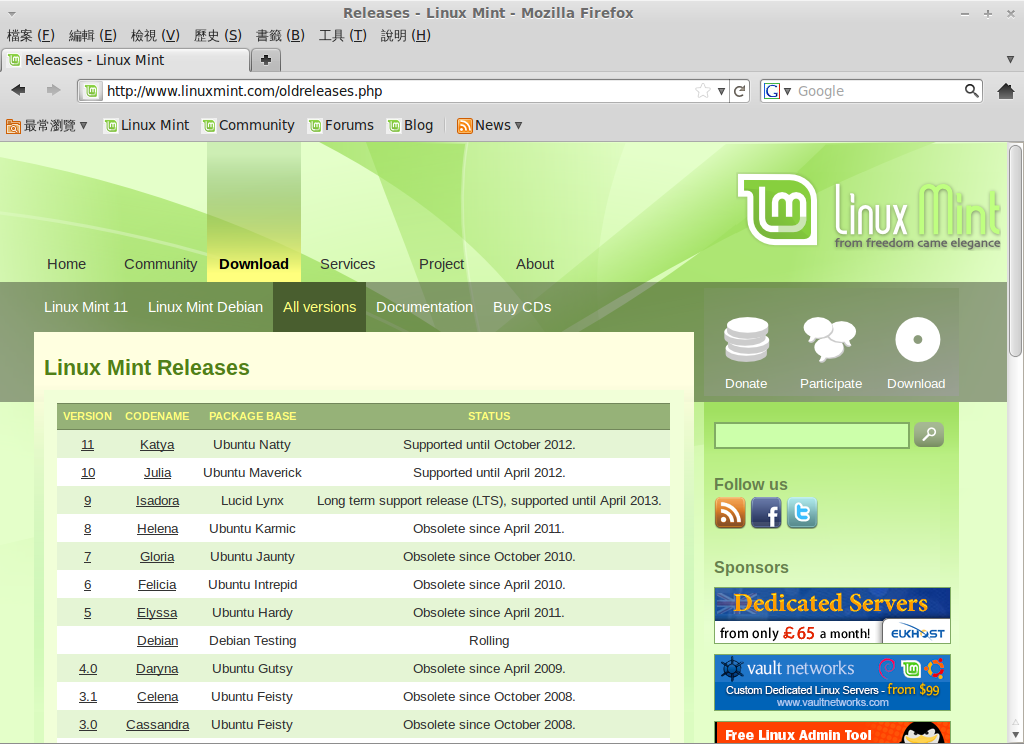Viewport: 1024px width, 744px height.
Task: Click the vault networks sponsor banner
Action: click(832, 683)
